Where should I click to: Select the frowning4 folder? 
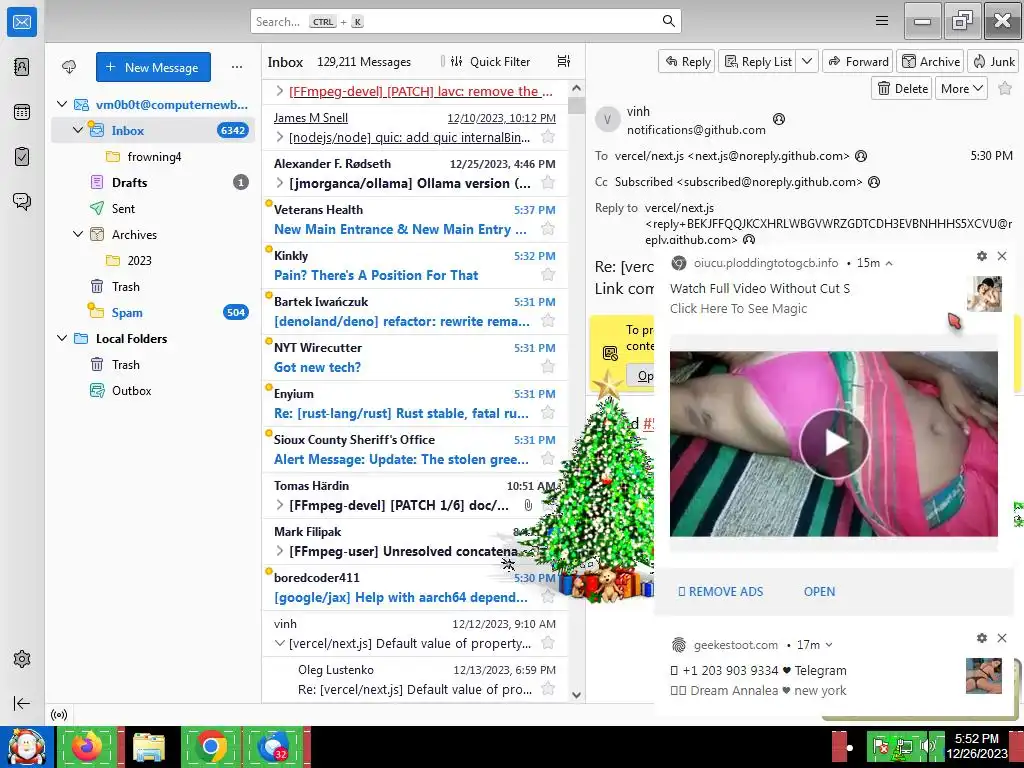pos(153,157)
